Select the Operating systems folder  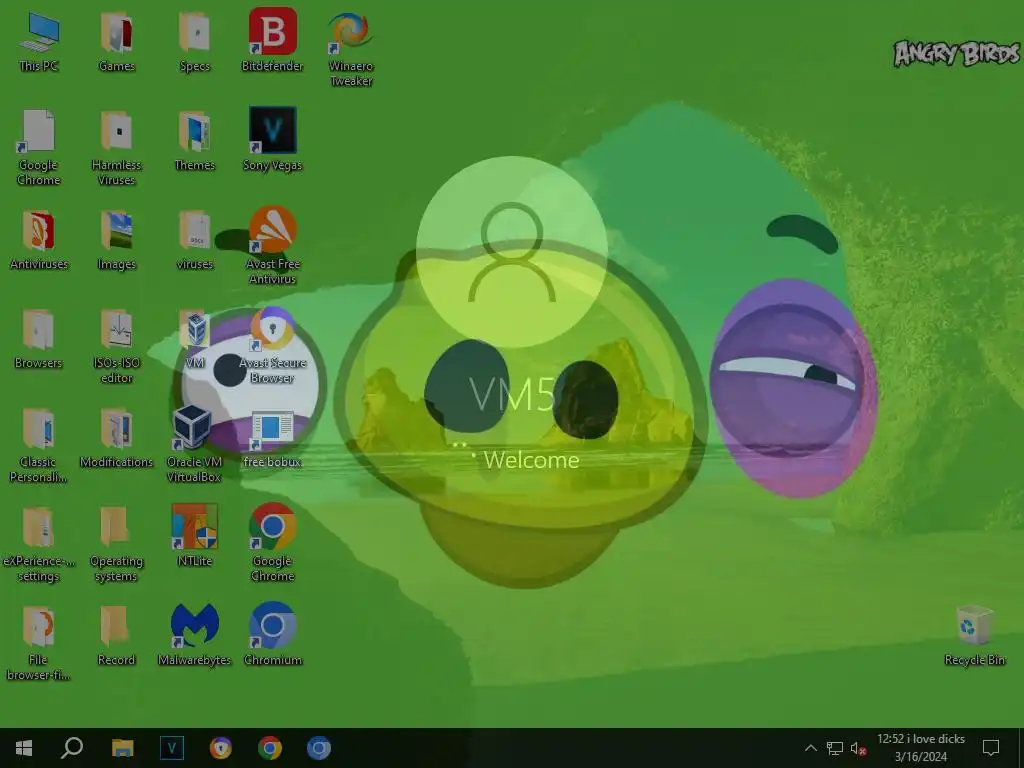click(117, 544)
